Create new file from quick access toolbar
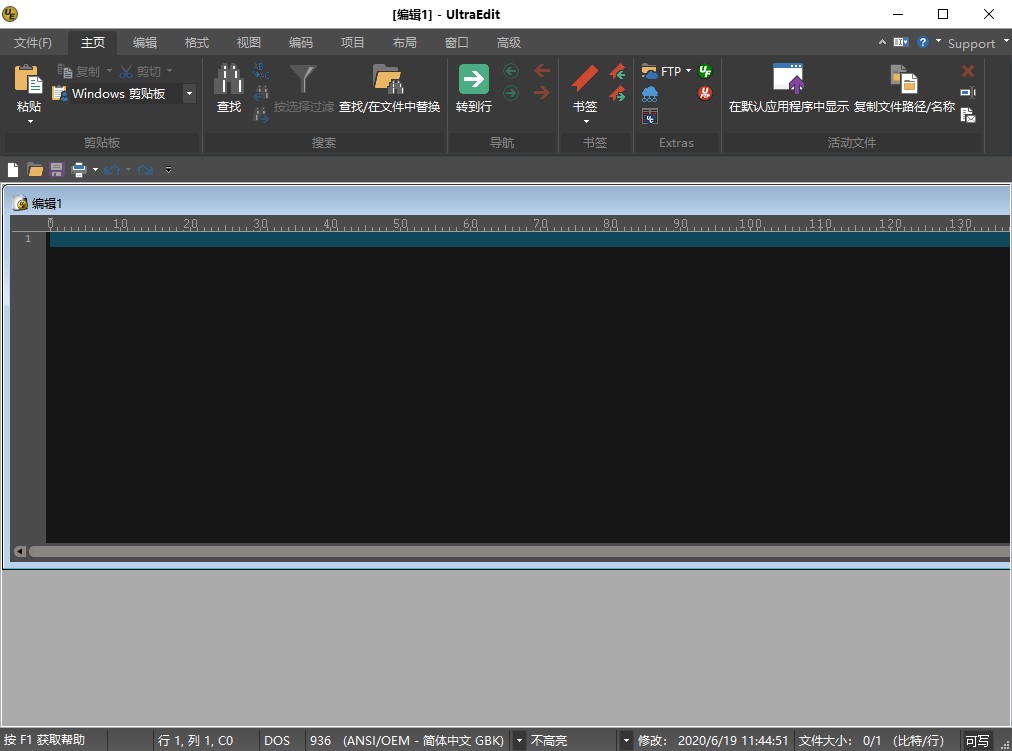1012x751 pixels. (x=13, y=170)
